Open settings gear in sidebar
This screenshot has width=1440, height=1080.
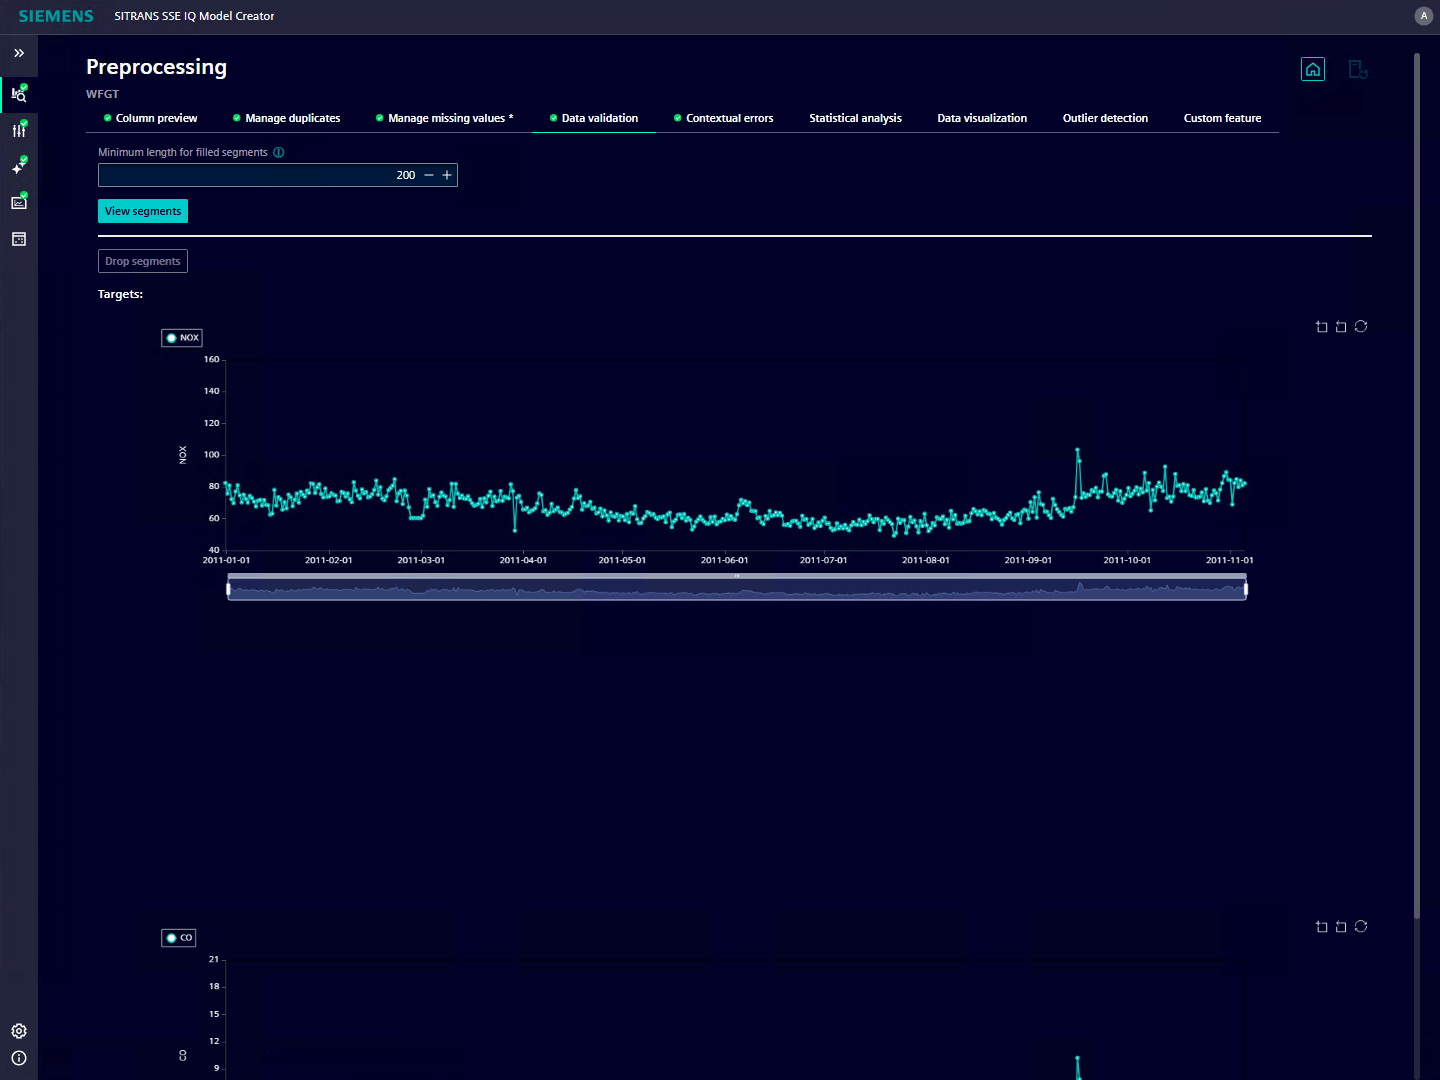coord(19,1031)
